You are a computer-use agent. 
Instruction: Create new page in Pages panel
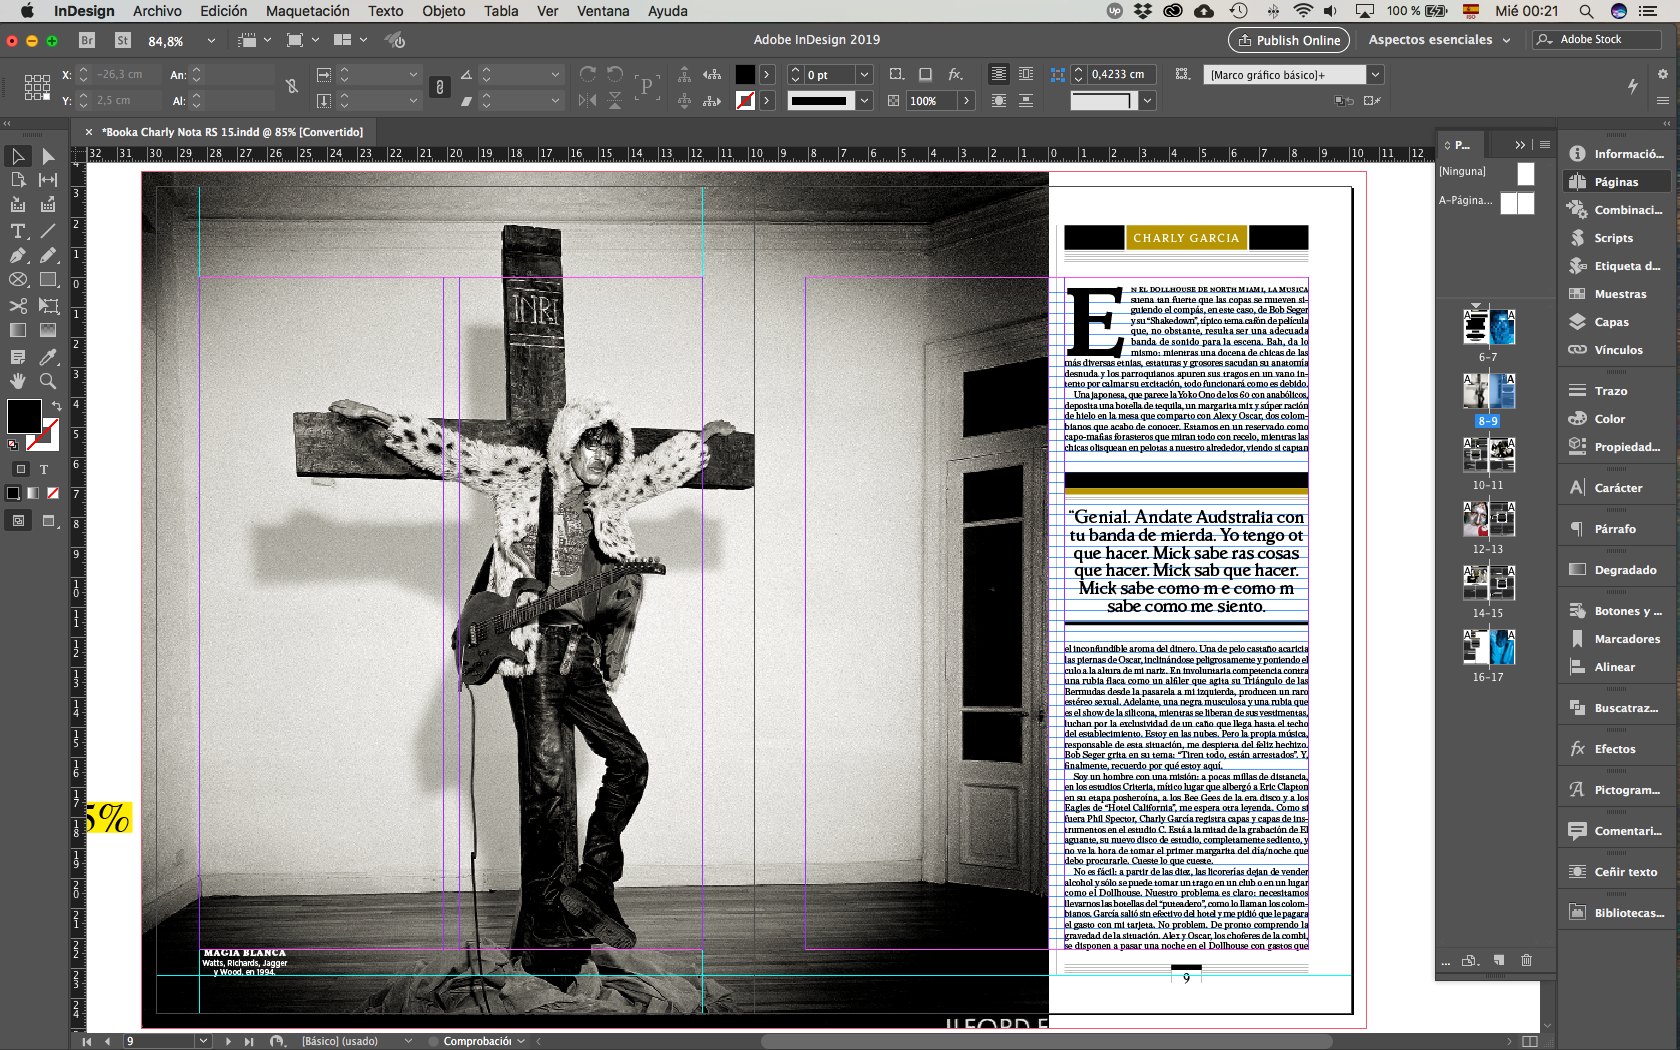pyautogui.click(x=1498, y=960)
